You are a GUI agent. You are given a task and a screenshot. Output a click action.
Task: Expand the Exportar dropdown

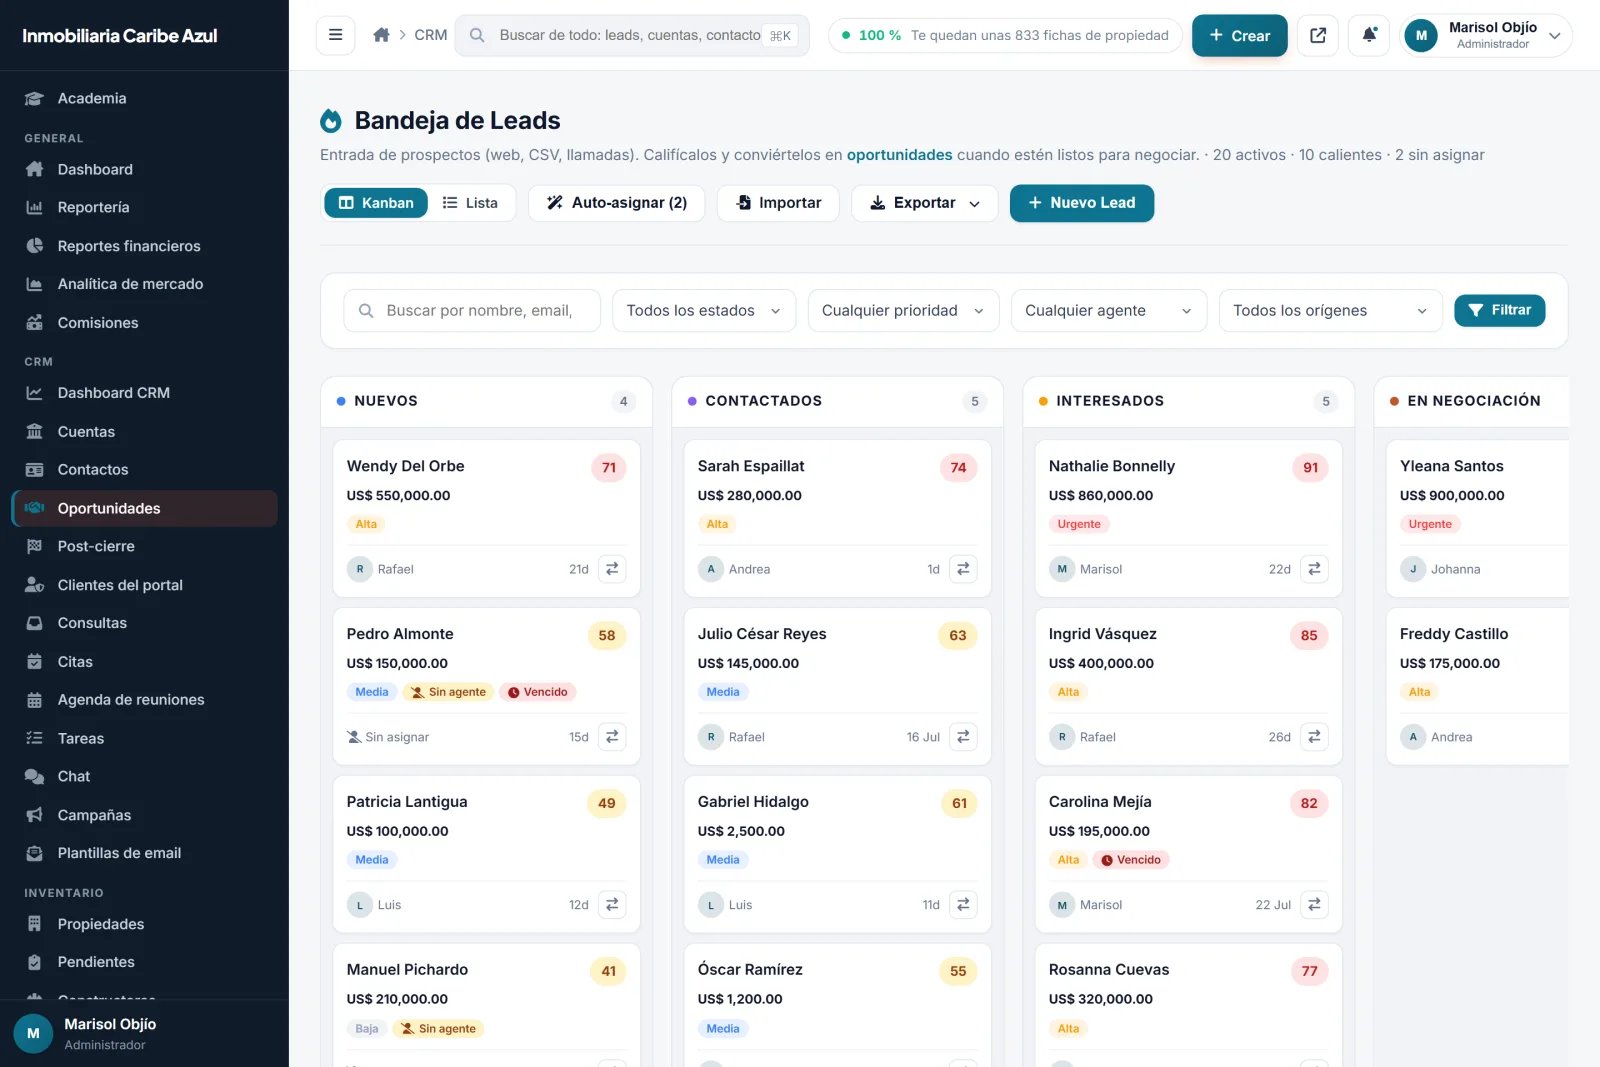point(924,203)
